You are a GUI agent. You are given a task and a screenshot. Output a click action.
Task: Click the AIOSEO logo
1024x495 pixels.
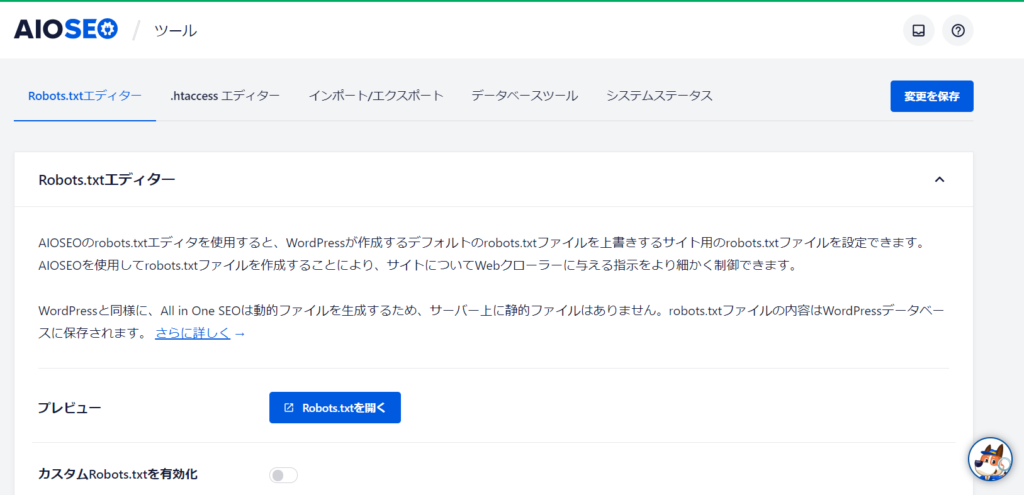66,30
